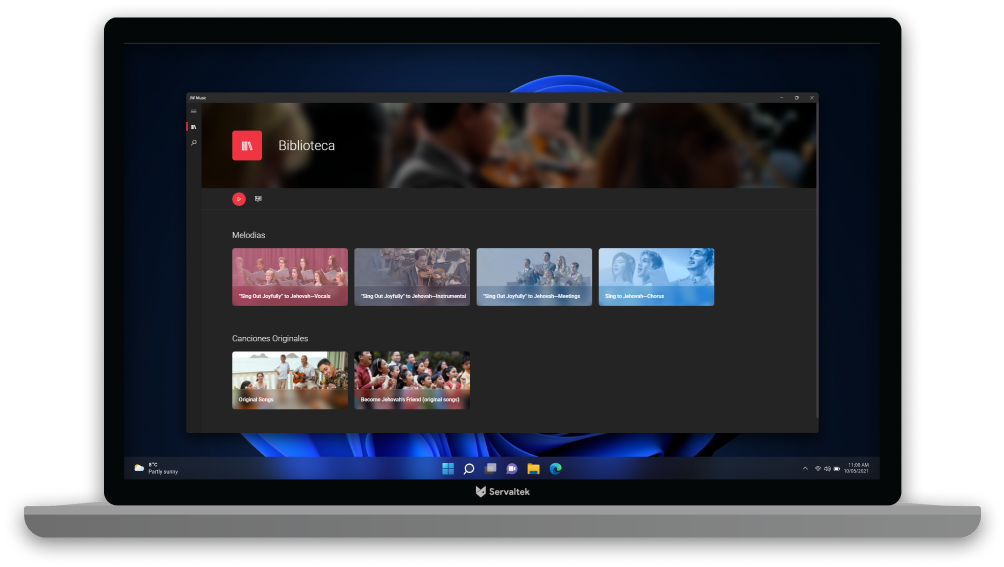Click the Wi-Fi network tray icon
This screenshot has width=1004, height=567.
[818, 469]
